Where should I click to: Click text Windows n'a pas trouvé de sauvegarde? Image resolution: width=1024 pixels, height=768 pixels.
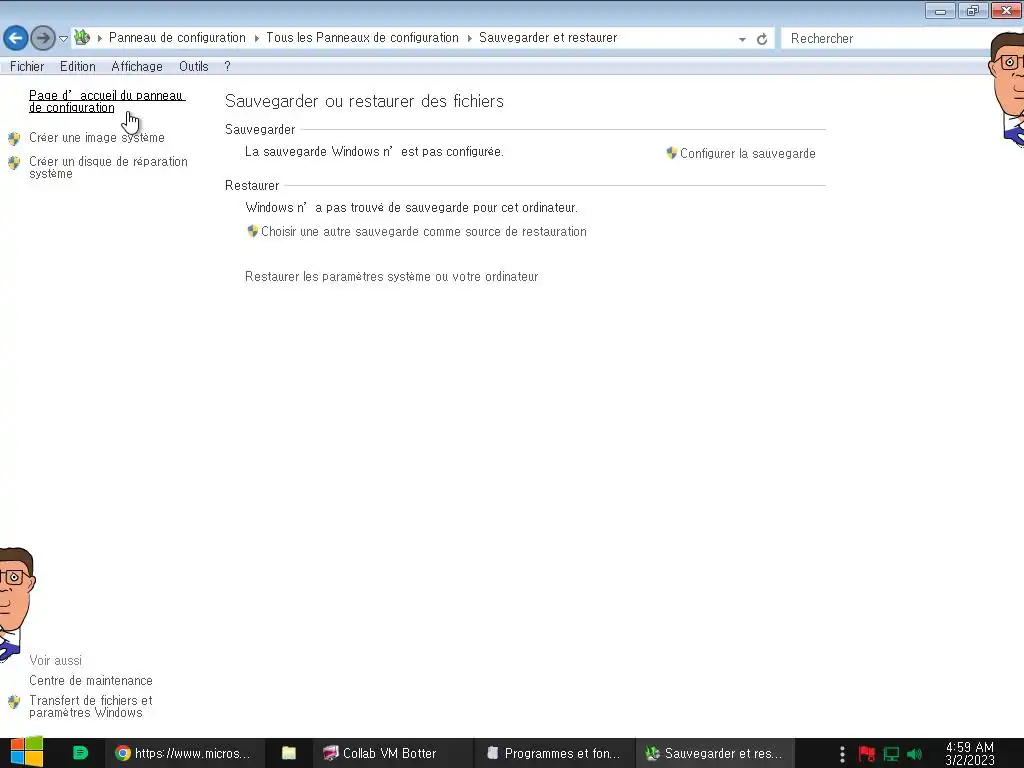[x=411, y=208]
